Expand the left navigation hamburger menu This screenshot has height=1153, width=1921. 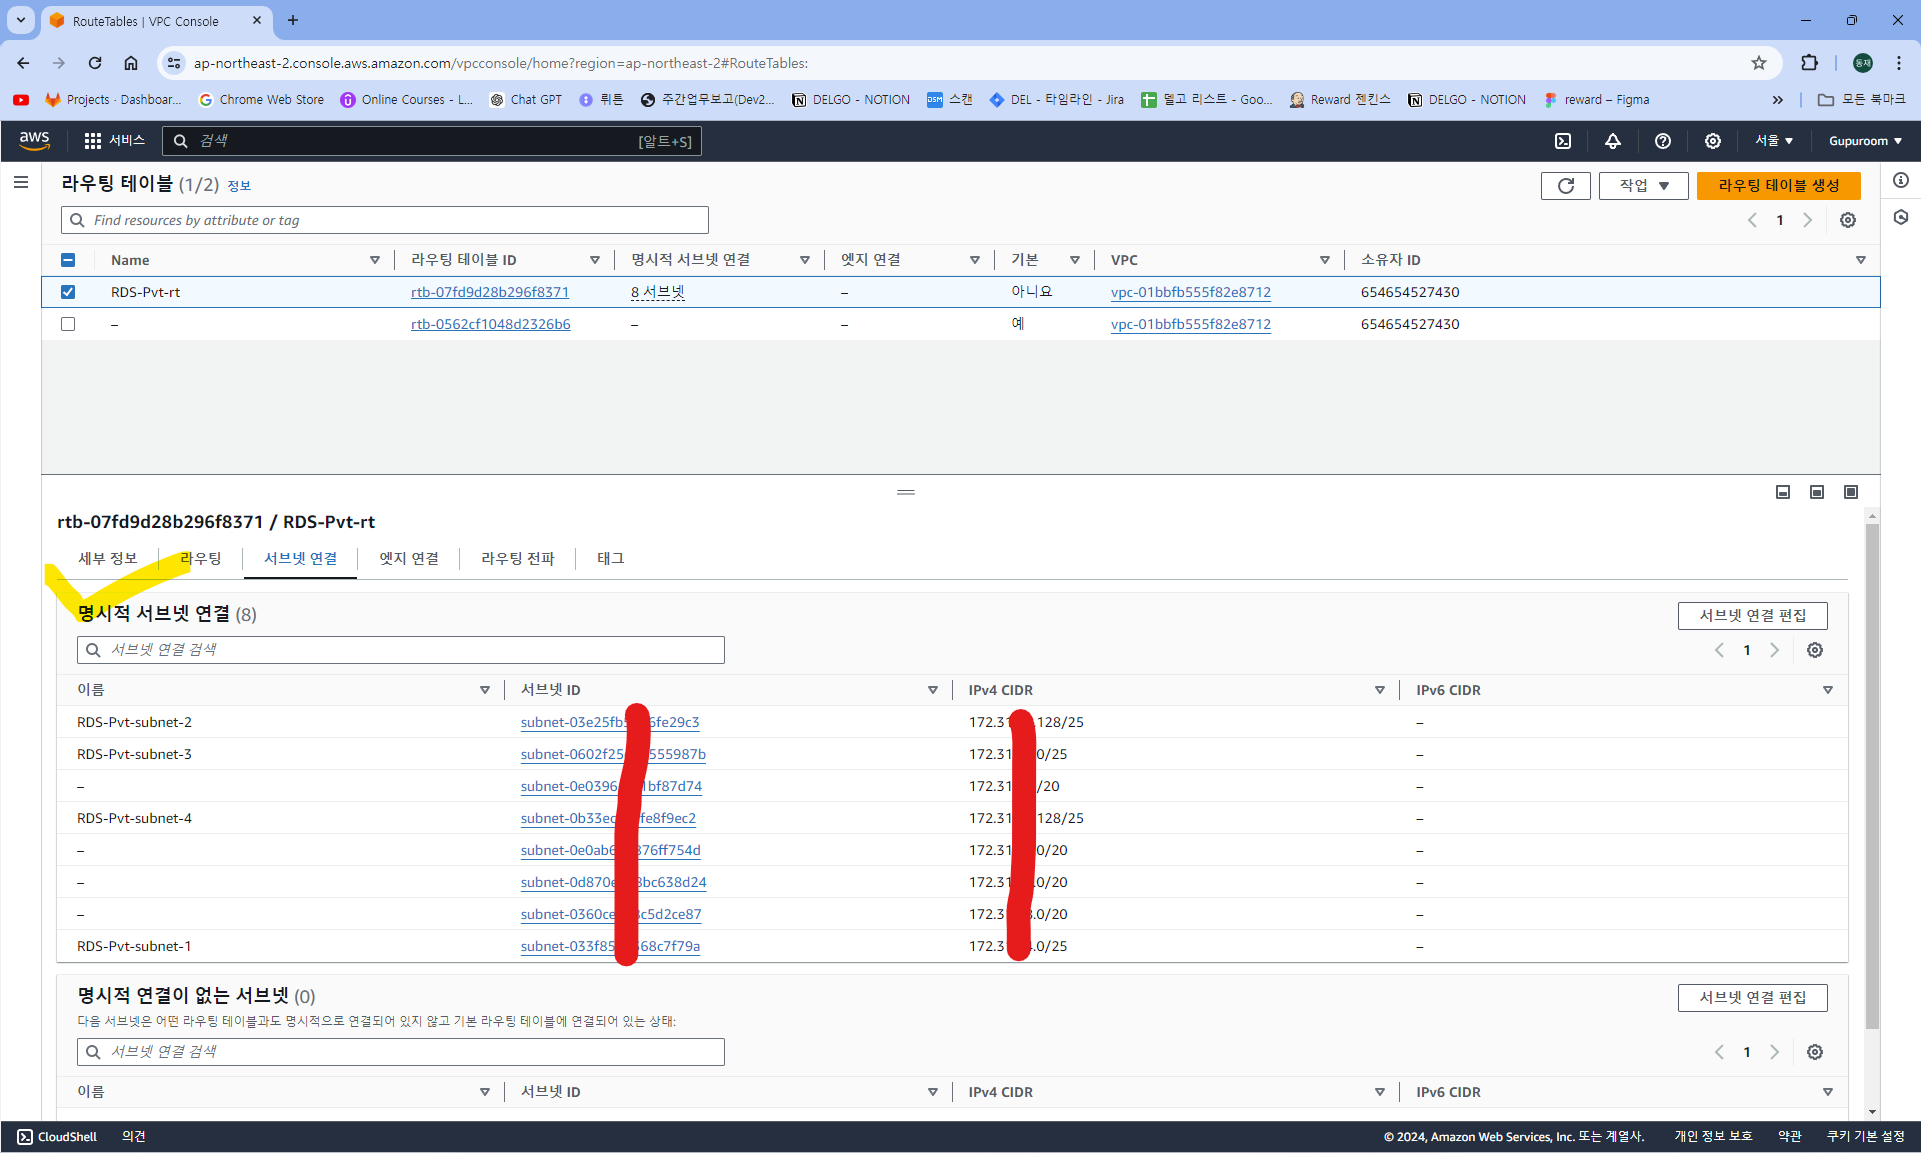(x=21, y=182)
